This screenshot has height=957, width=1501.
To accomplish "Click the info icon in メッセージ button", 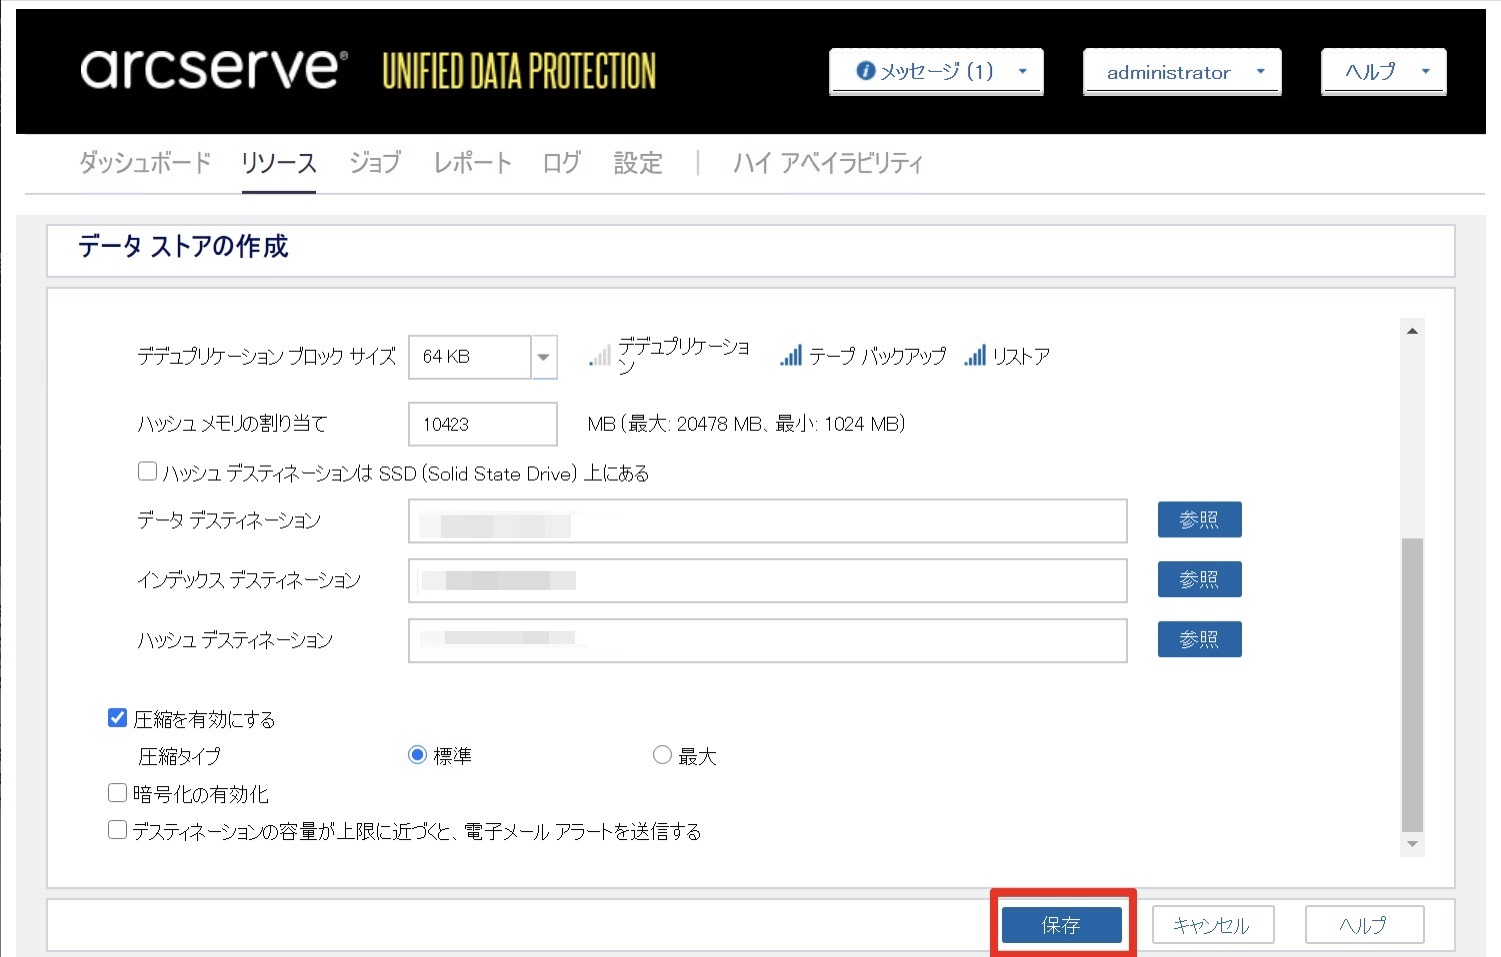I will coord(866,71).
